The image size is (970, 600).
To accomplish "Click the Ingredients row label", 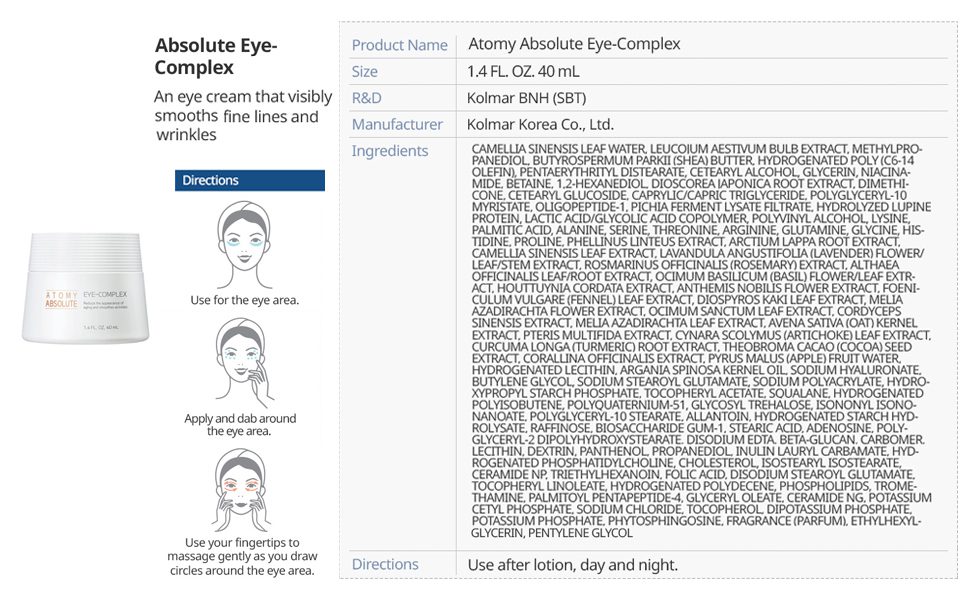I will [x=390, y=151].
